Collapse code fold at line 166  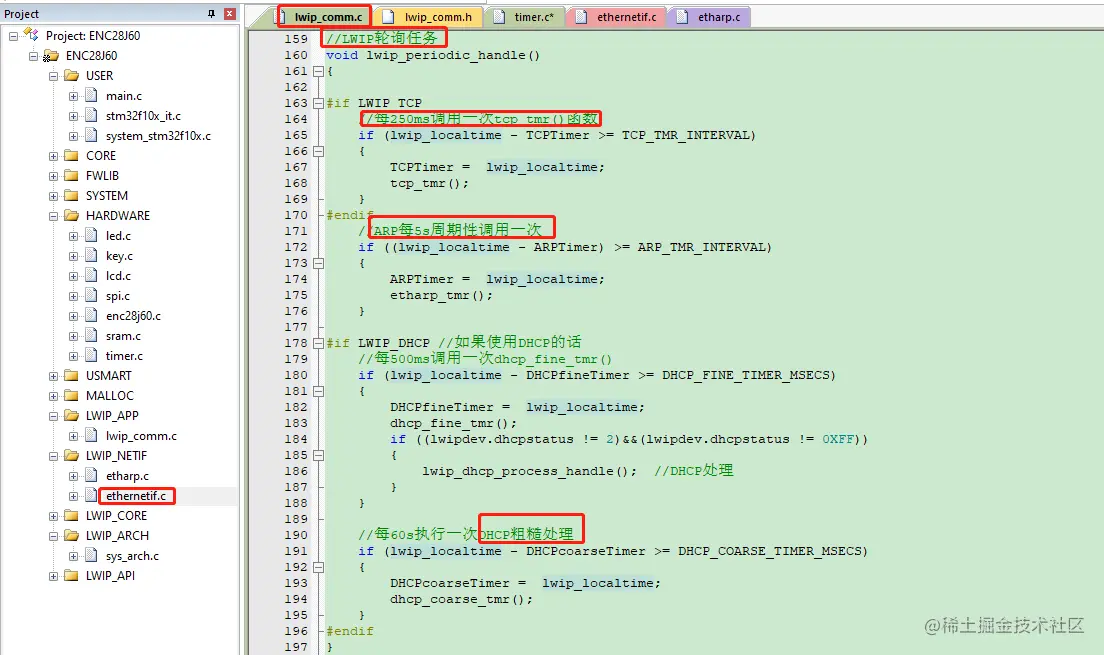click(318, 151)
